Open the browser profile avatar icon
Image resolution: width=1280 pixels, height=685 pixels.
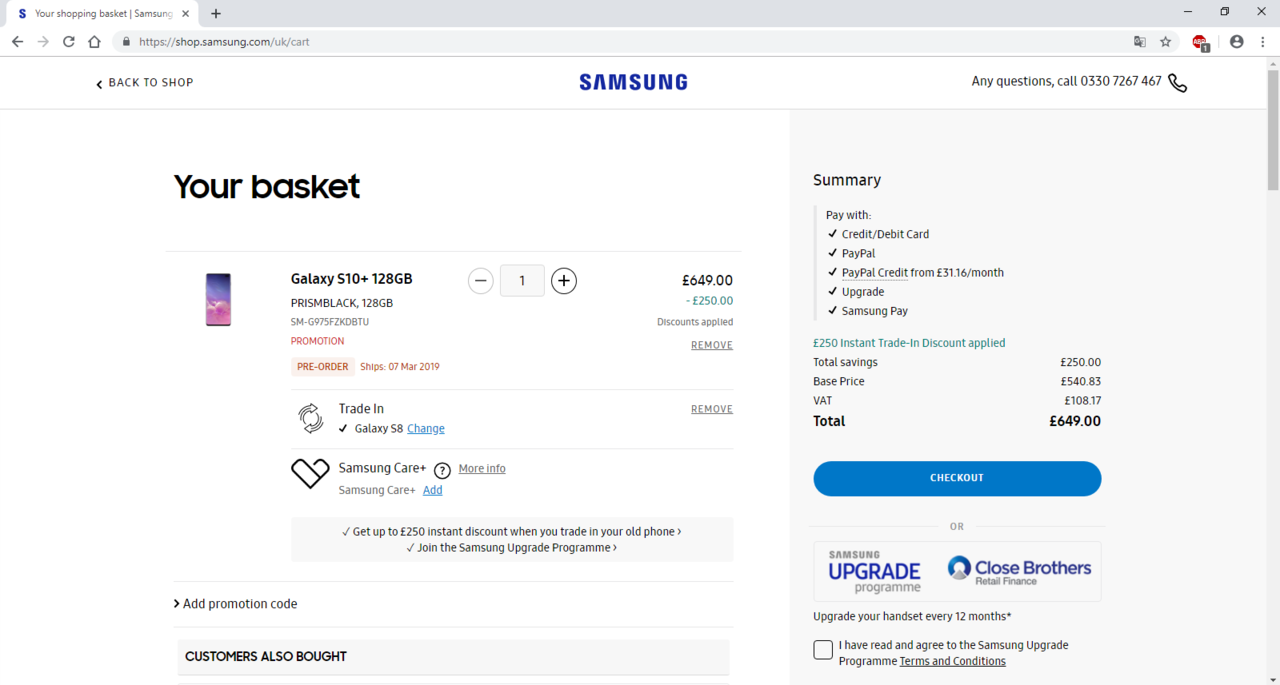[x=1237, y=42]
